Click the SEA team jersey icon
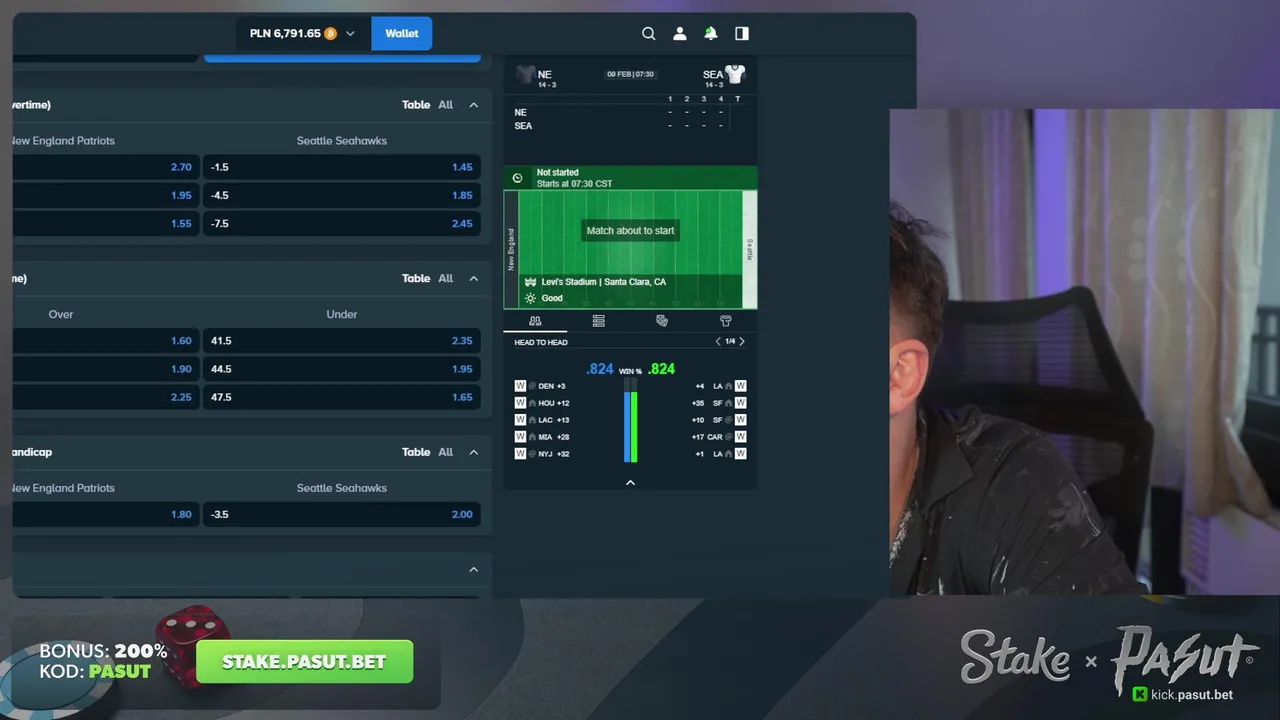Viewport: 1280px width, 720px height. [736, 74]
